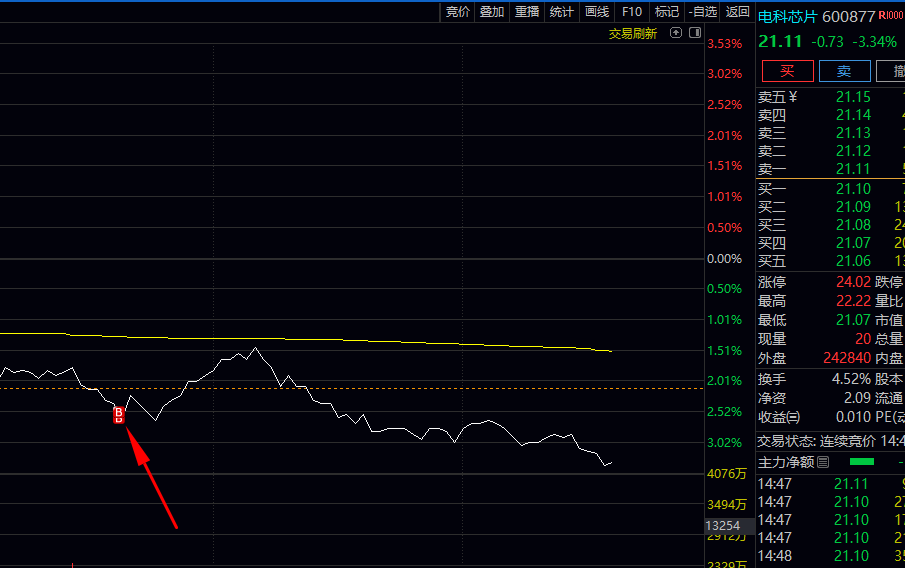Screen dimensions: 905x568
Task: Click 交易状态 连续竞价 status line
Action: [x=831, y=442]
